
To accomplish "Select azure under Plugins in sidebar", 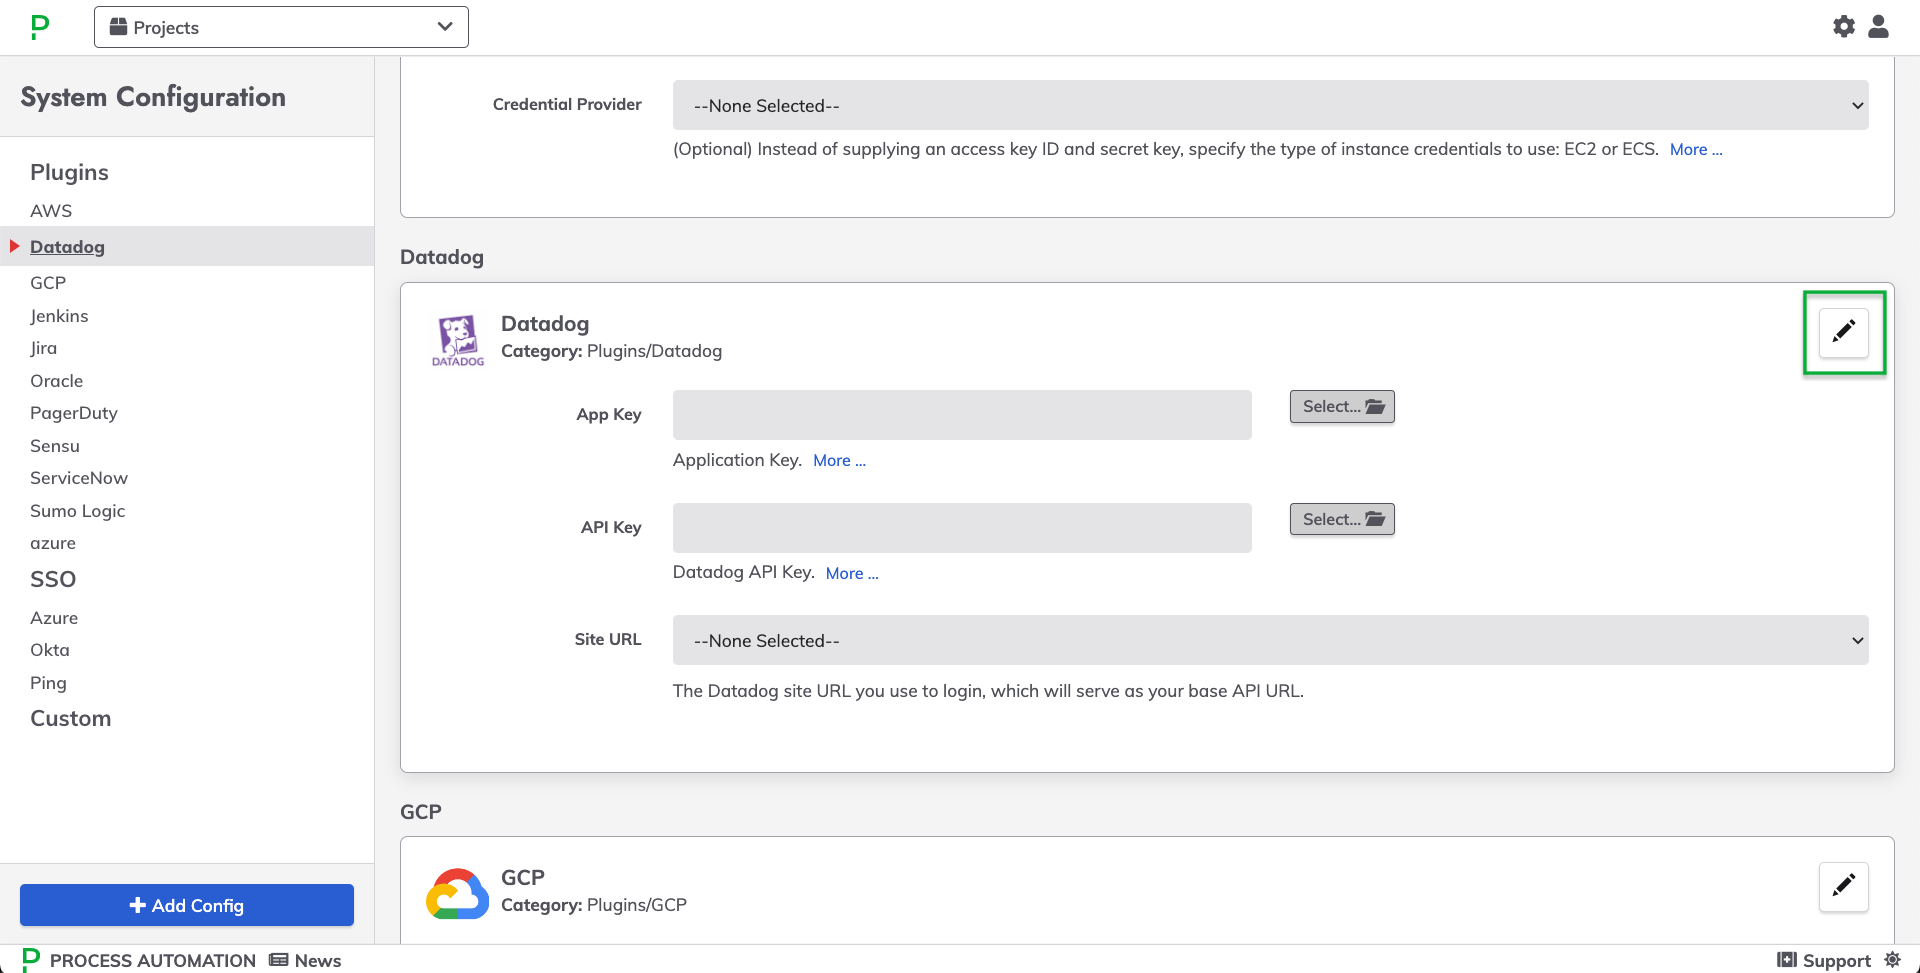I will 53,543.
